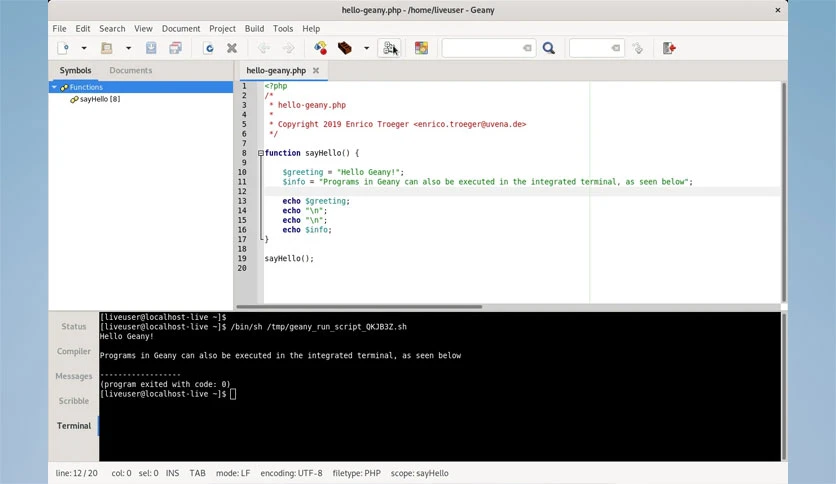The image size is (836, 484).
Task: Click the toolbar search text field
Action: click(482, 49)
